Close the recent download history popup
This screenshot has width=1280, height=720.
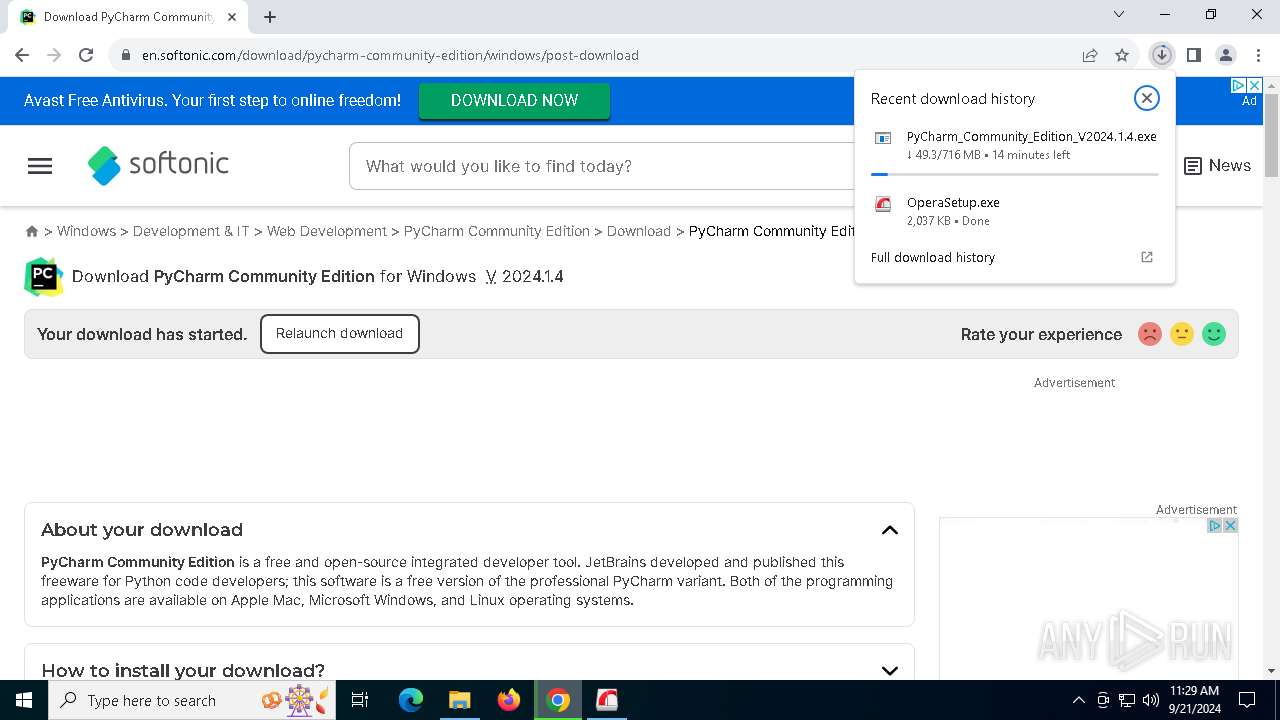point(1147,98)
